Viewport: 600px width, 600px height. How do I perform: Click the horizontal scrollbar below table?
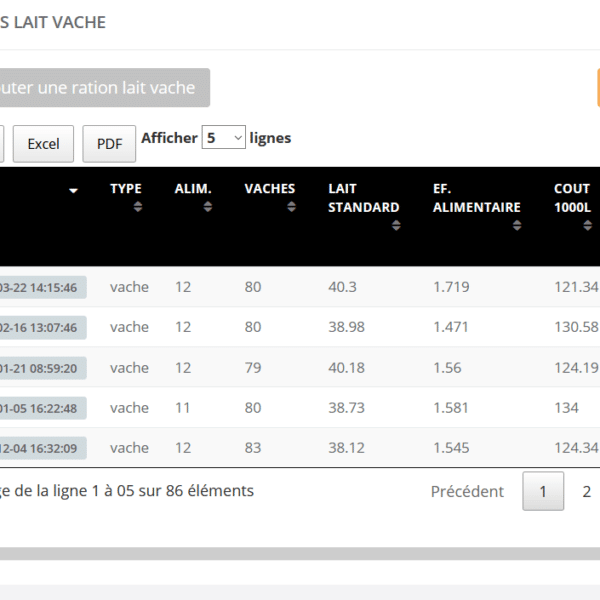coord(300,553)
